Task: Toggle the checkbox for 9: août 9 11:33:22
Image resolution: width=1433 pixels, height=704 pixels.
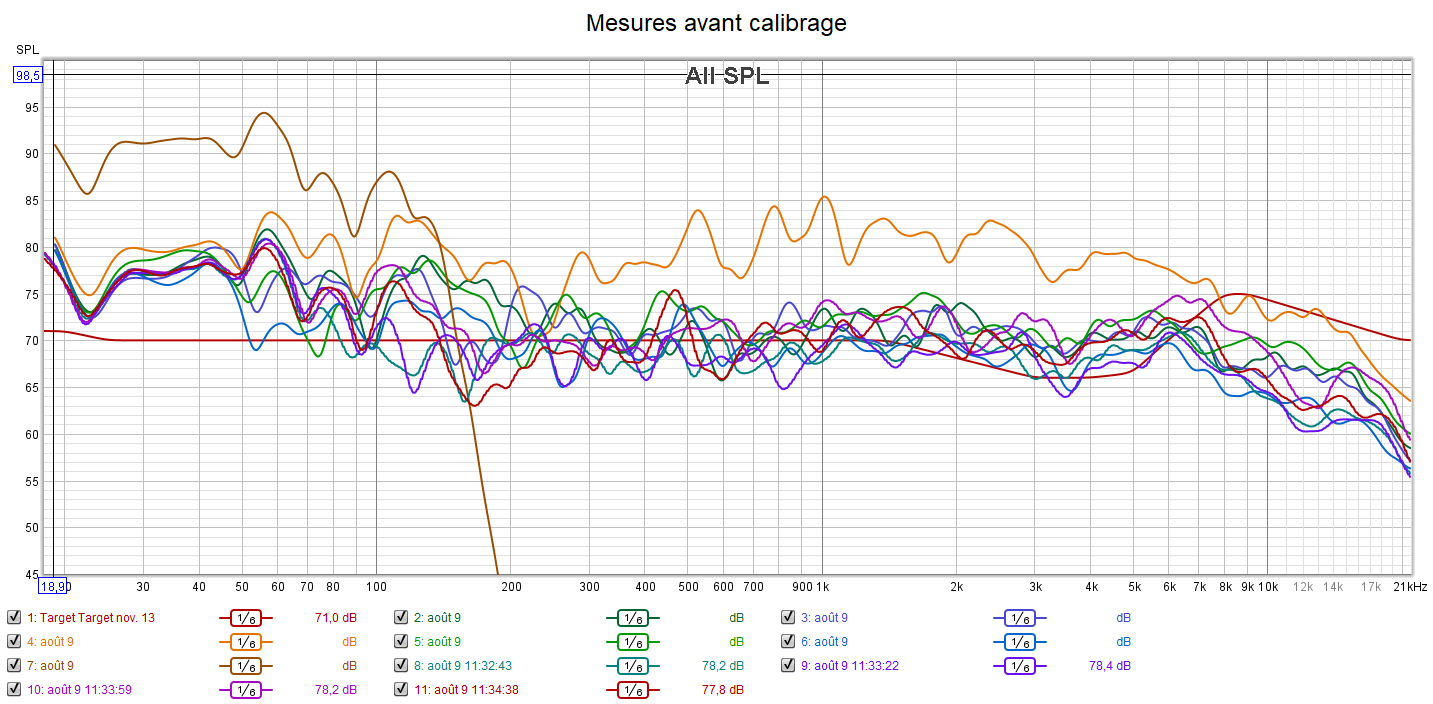Action: 788,665
